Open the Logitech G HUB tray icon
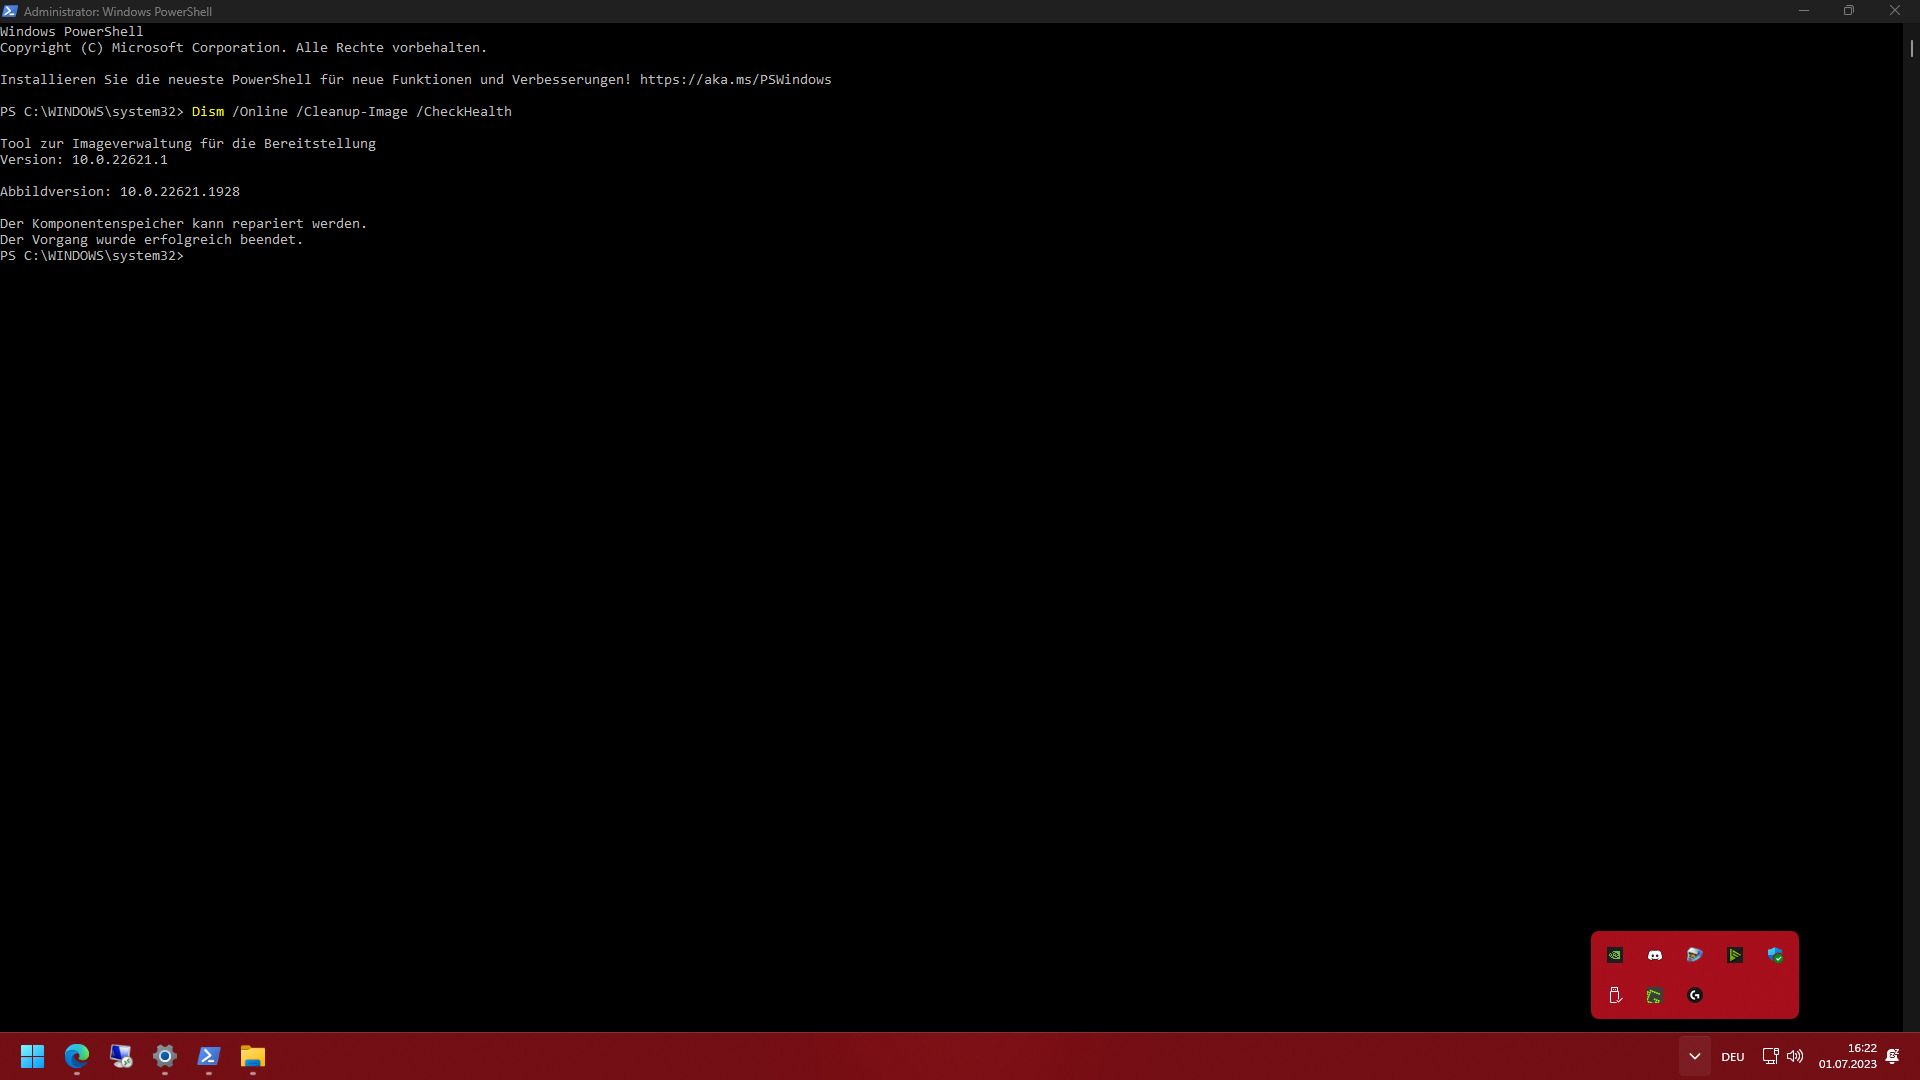1920x1080 pixels. pos(1695,995)
